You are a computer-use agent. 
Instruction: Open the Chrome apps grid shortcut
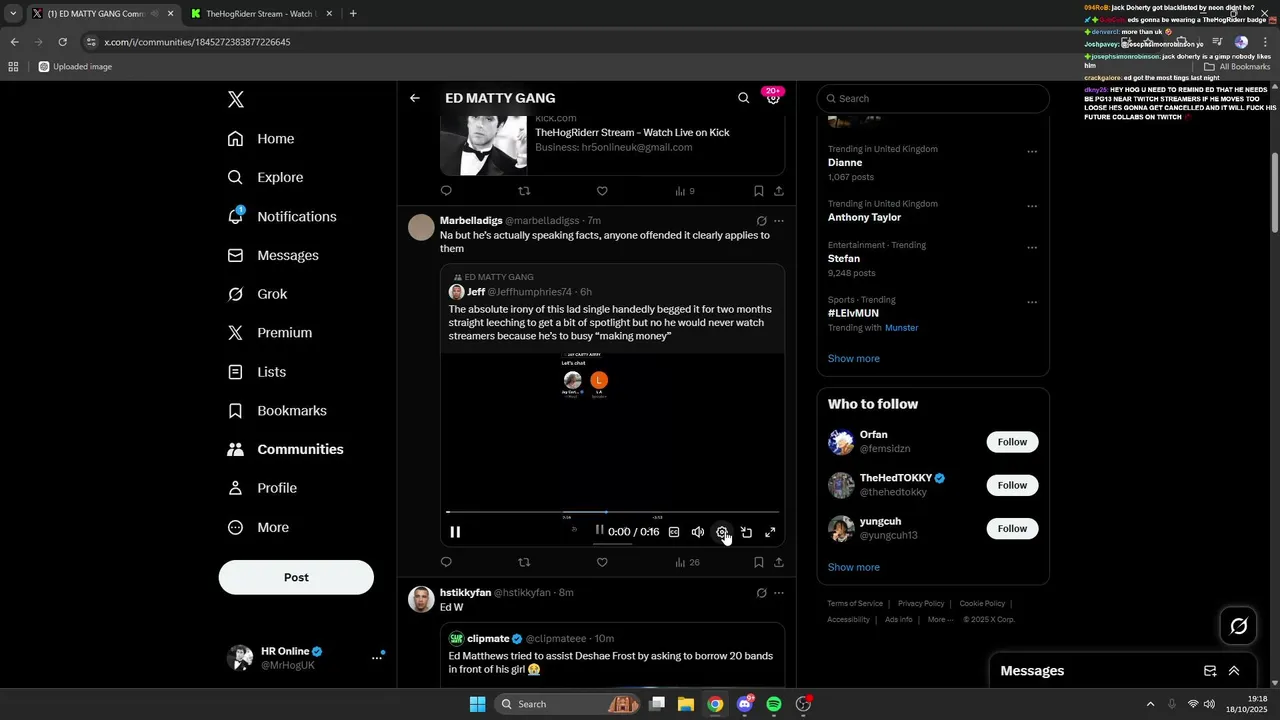point(13,67)
